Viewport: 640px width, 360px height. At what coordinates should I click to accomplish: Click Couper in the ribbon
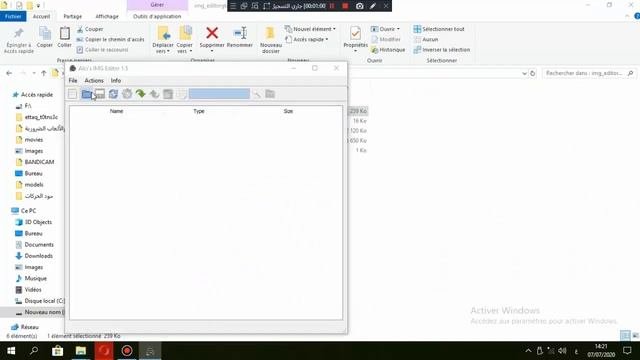[90, 29]
